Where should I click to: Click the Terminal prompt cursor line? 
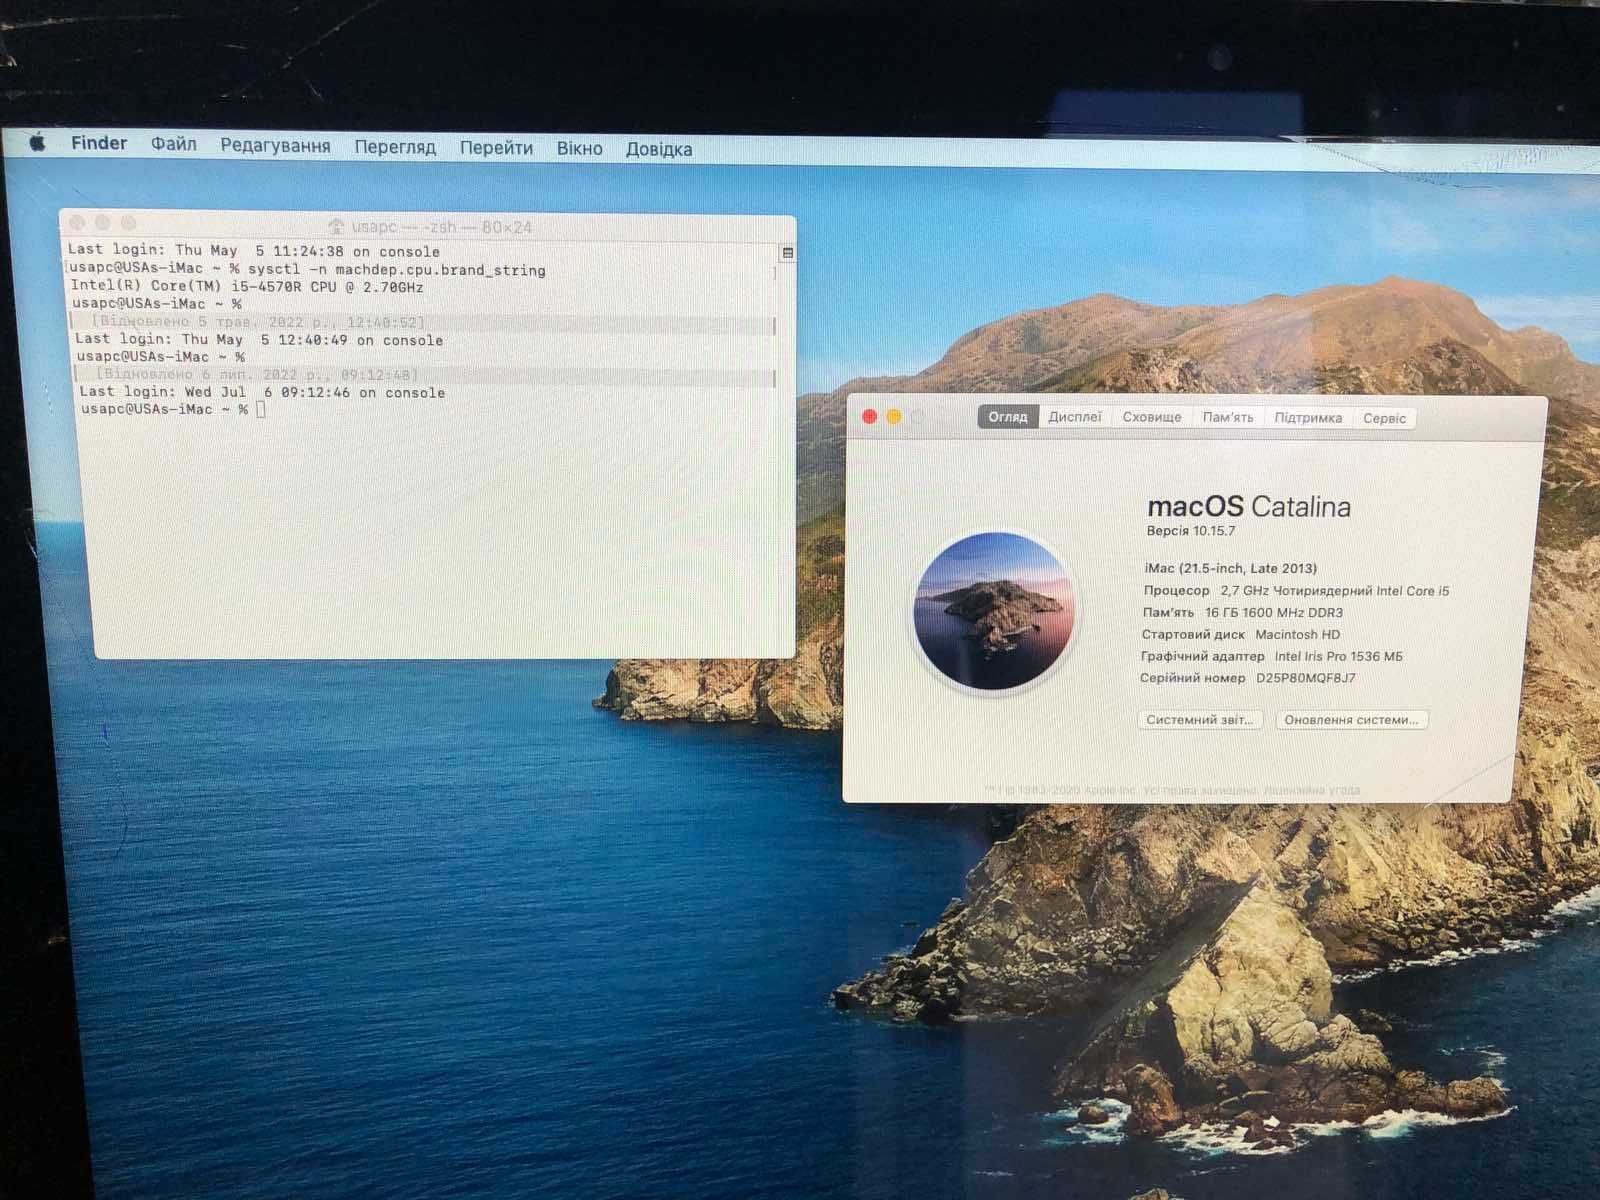pyautogui.click(x=173, y=409)
